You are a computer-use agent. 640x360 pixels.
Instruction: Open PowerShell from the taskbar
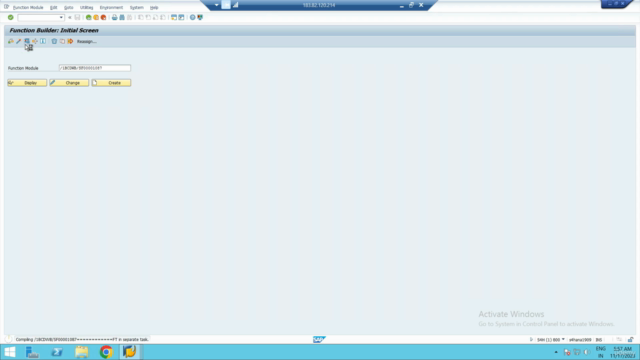(x=57, y=352)
